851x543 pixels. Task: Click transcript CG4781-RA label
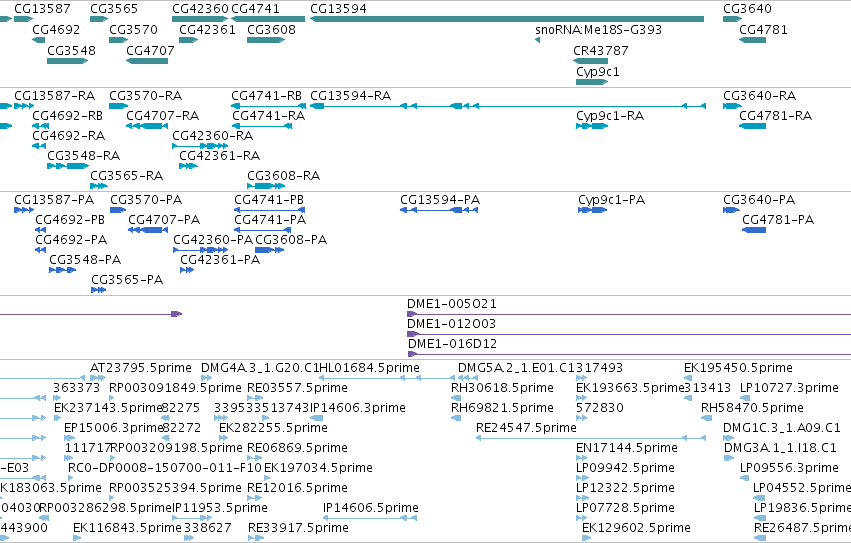pos(776,116)
